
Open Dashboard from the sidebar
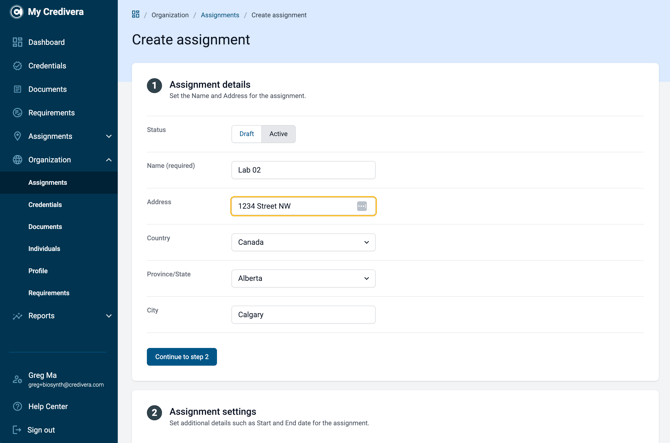[46, 42]
